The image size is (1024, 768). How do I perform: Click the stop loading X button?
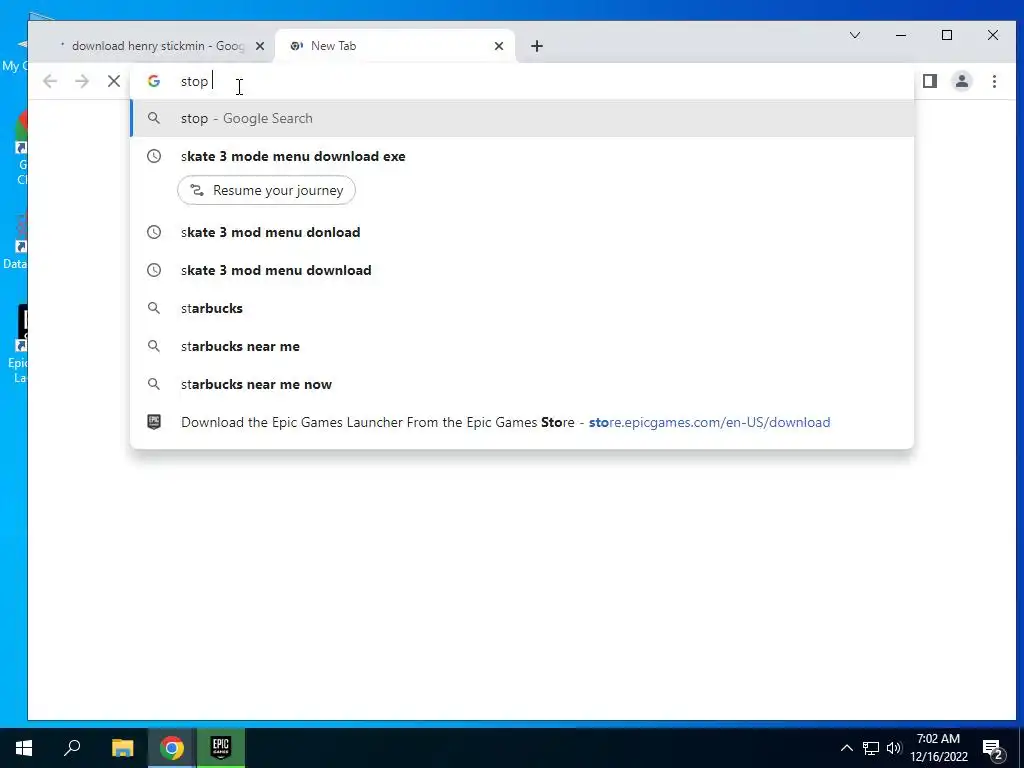coord(114,81)
